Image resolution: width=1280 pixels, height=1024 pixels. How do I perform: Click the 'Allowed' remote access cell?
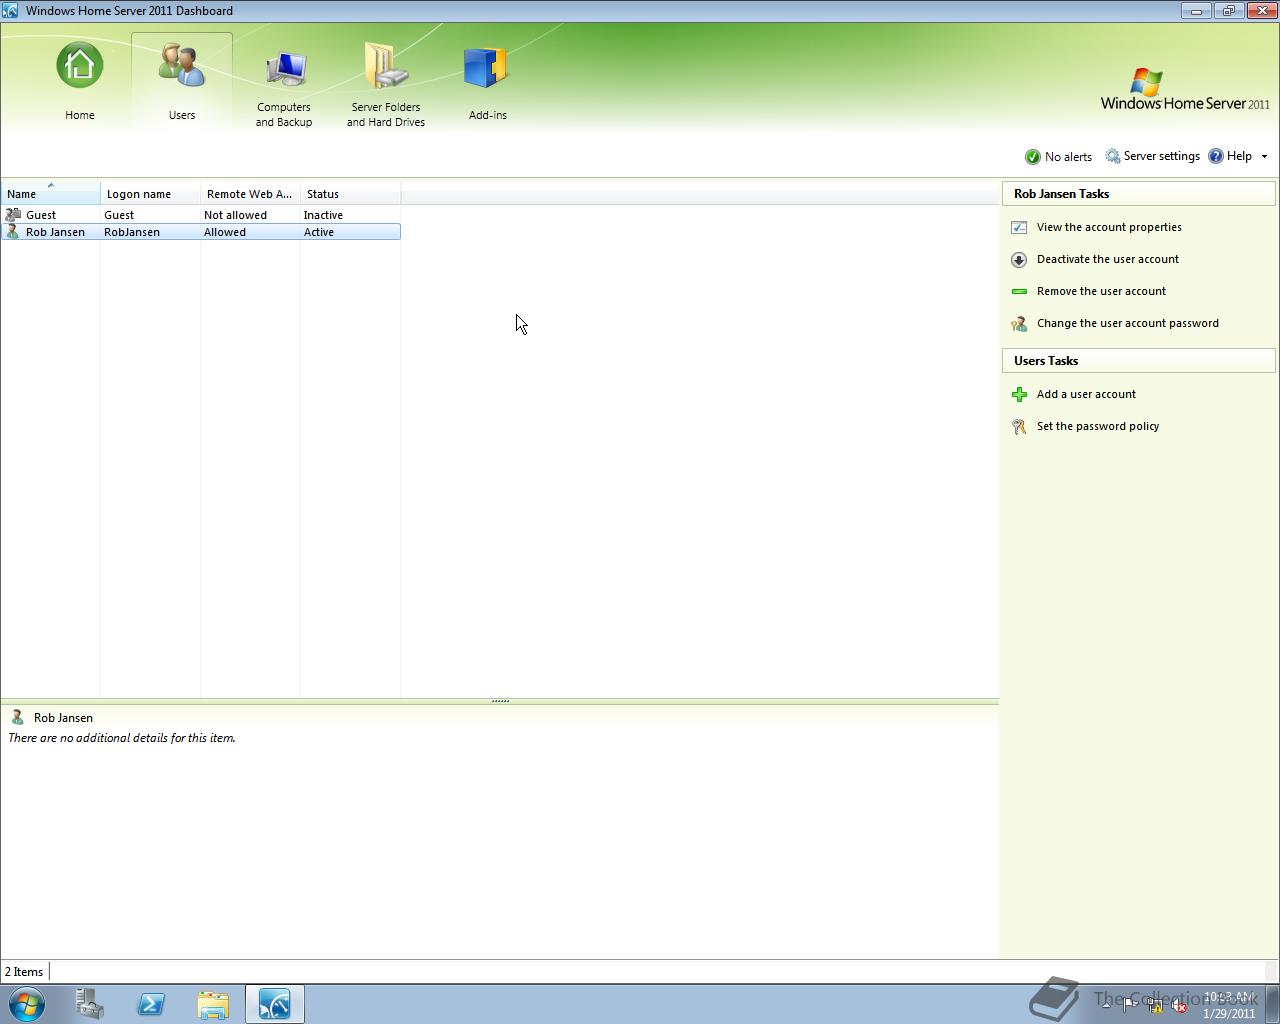point(225,232)
